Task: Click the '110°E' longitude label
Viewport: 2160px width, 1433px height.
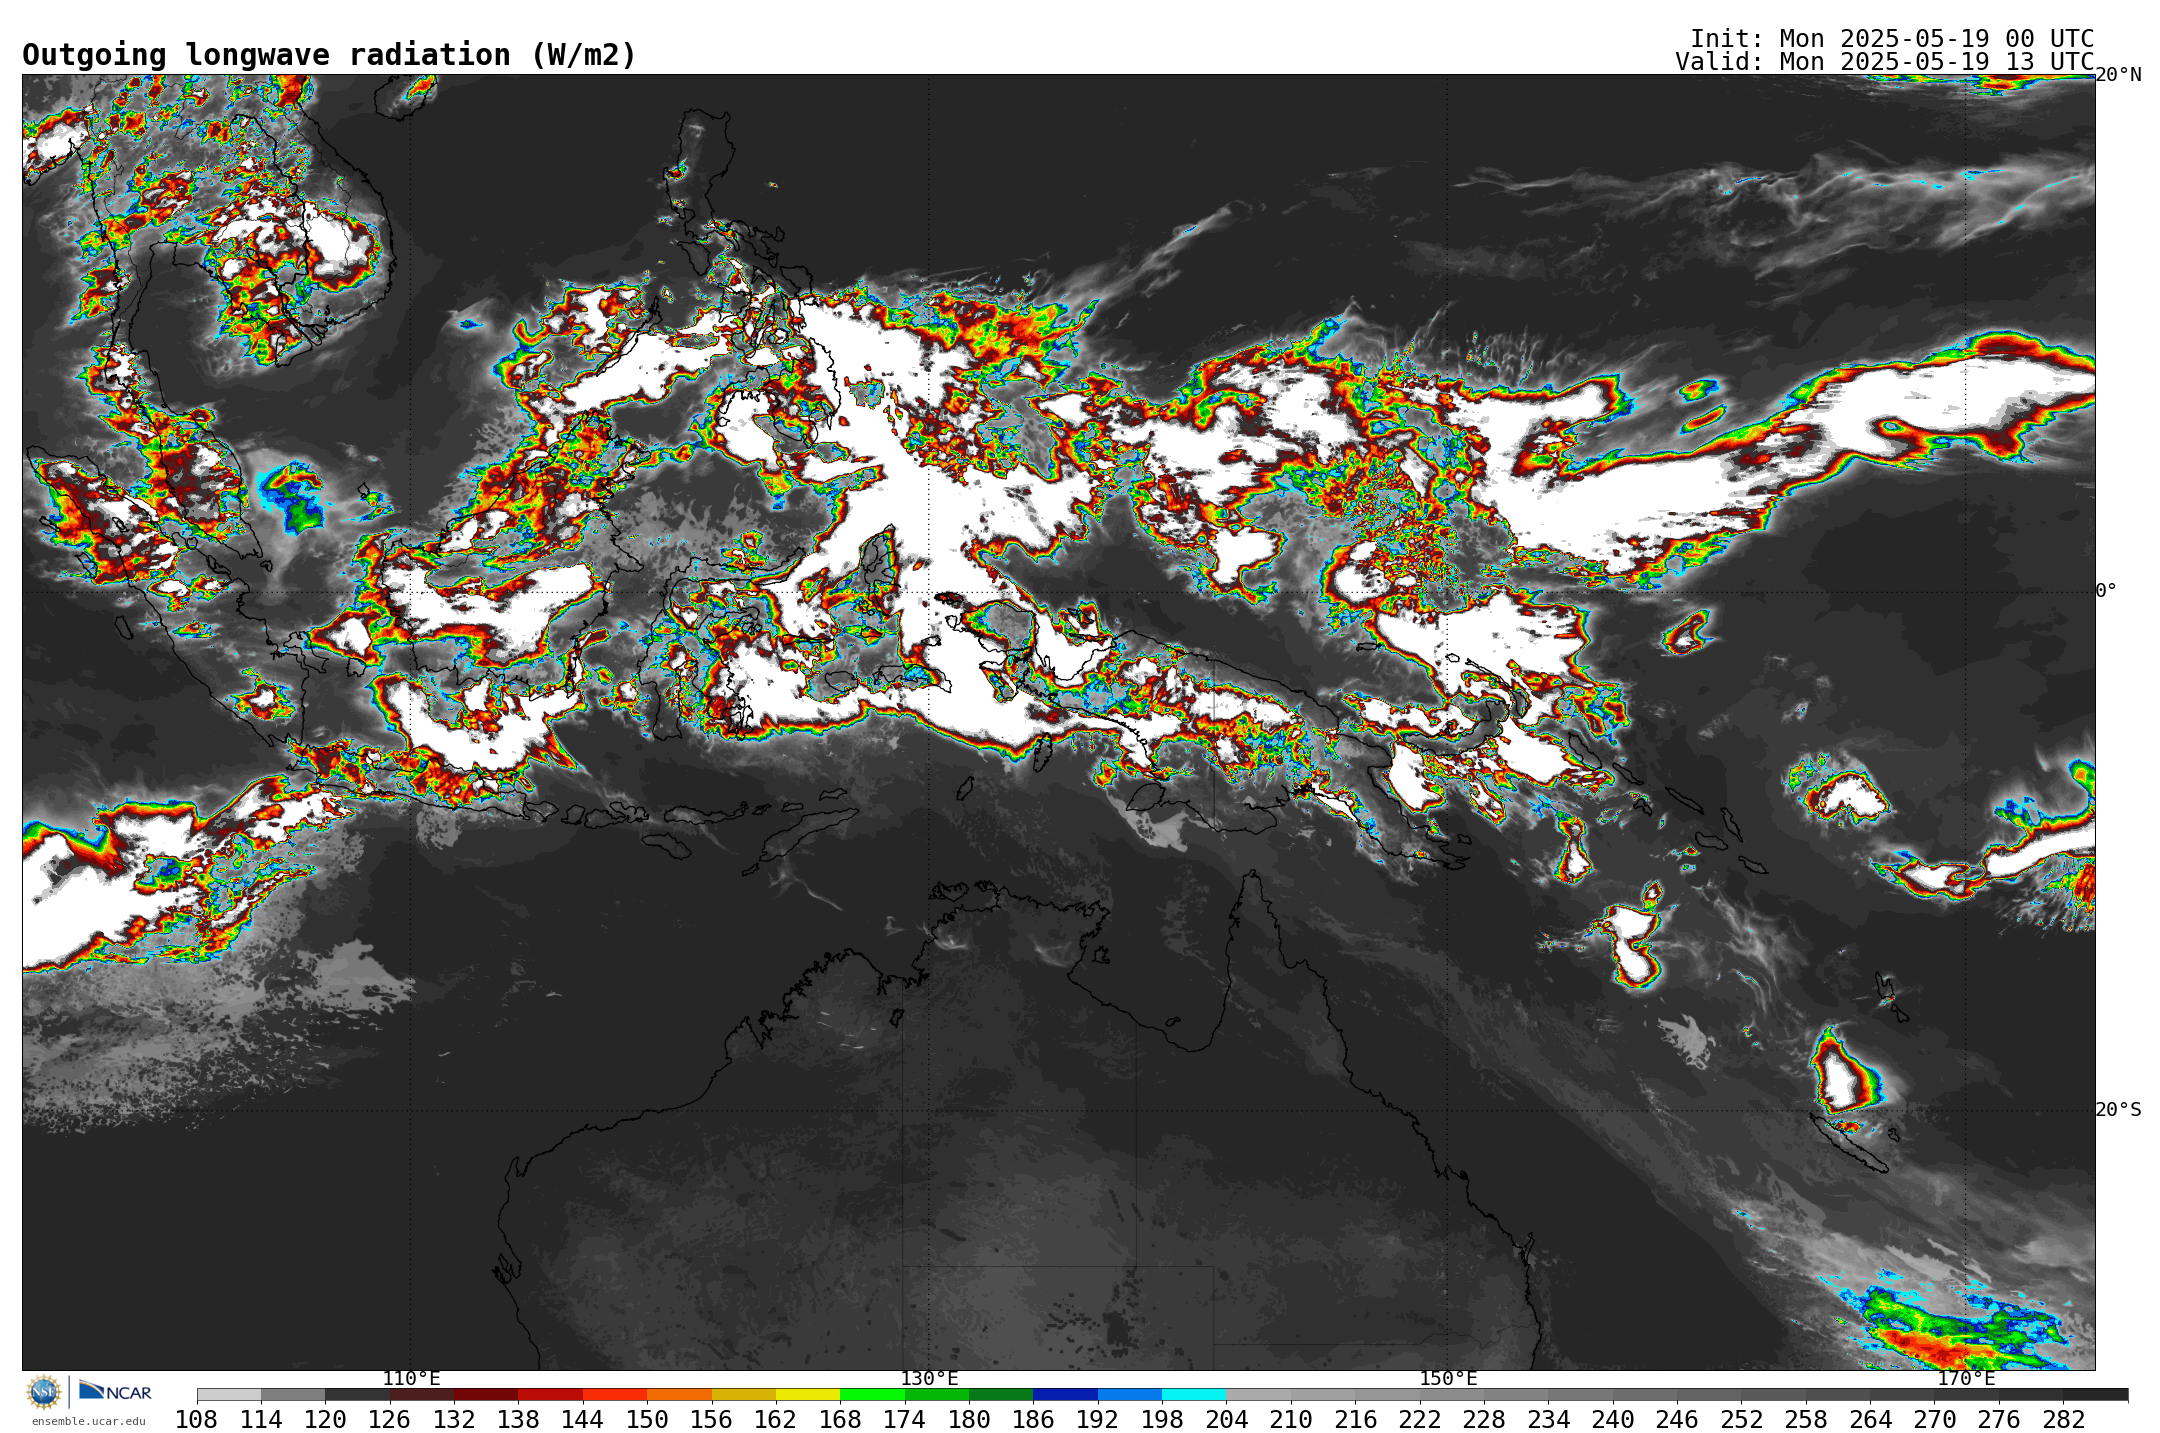Action: coord(411,1378)
